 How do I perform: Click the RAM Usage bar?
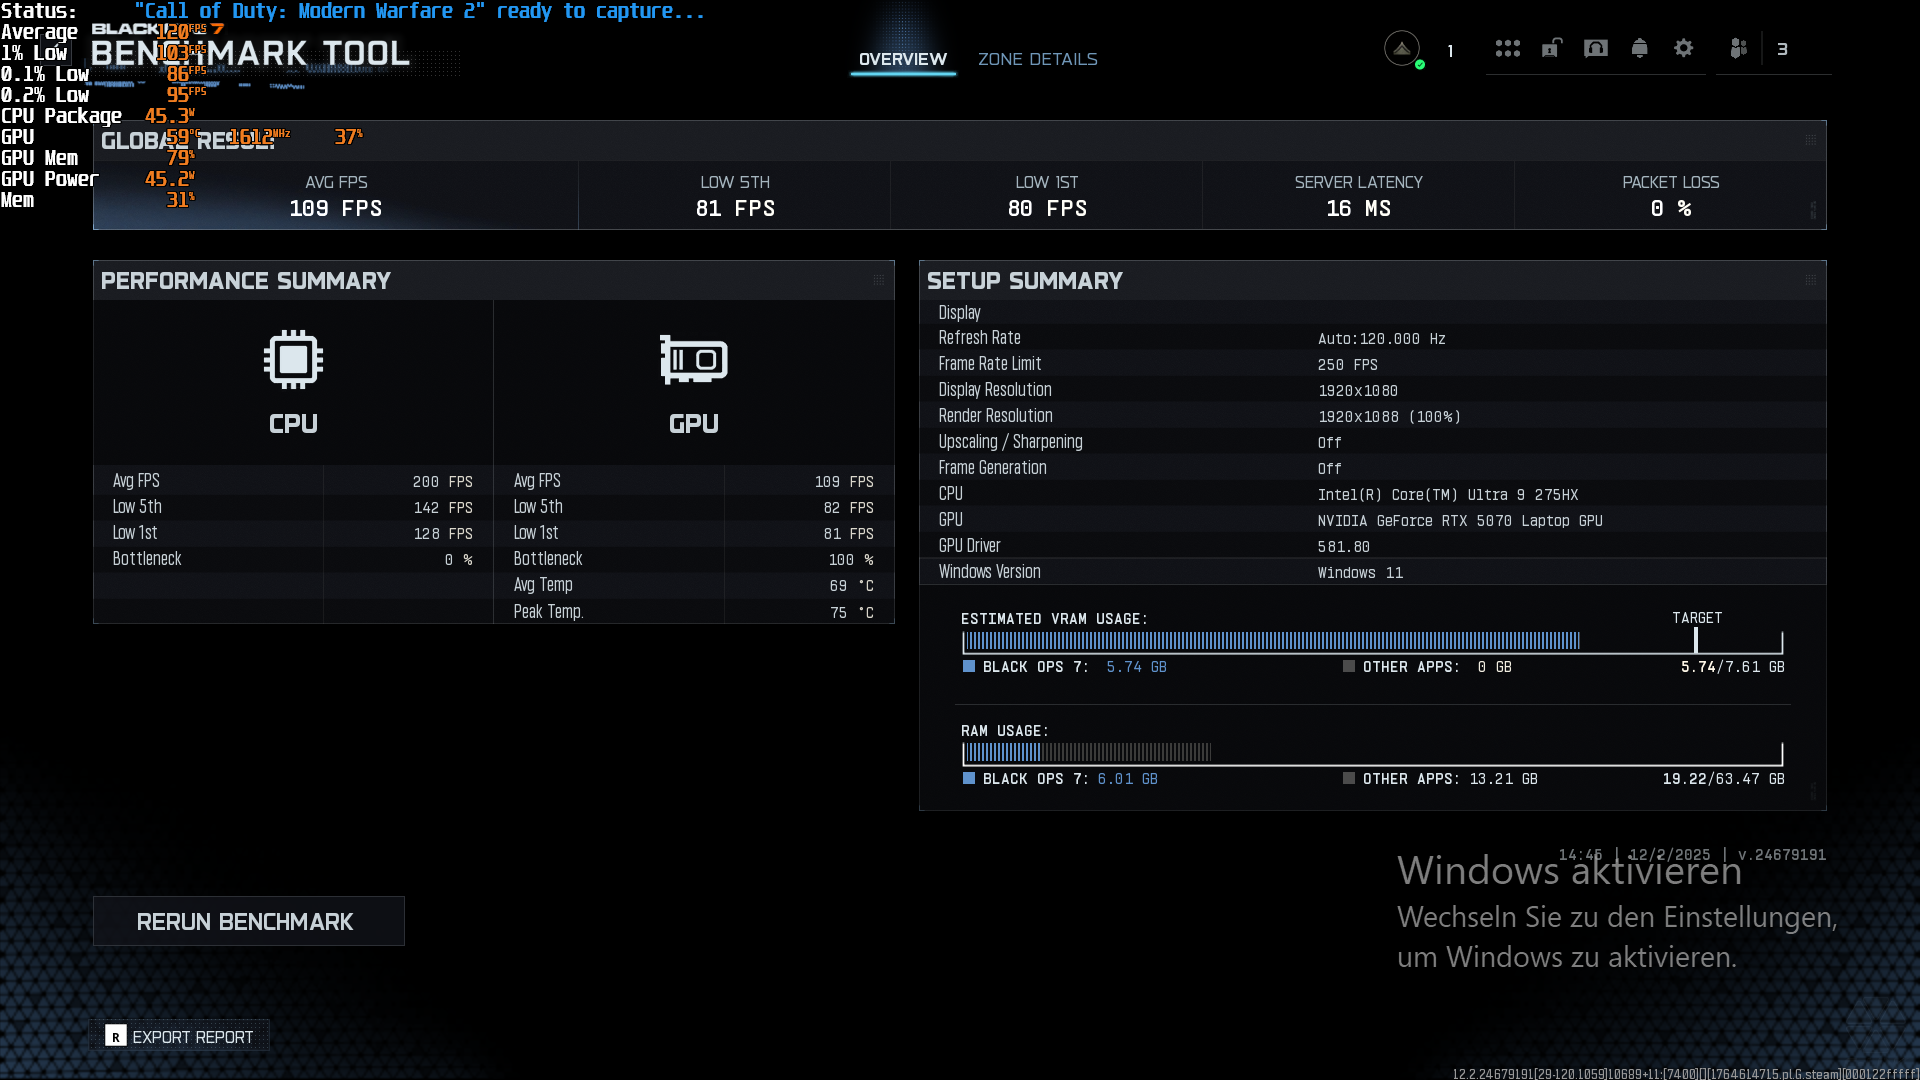(x=1373, y=753)
